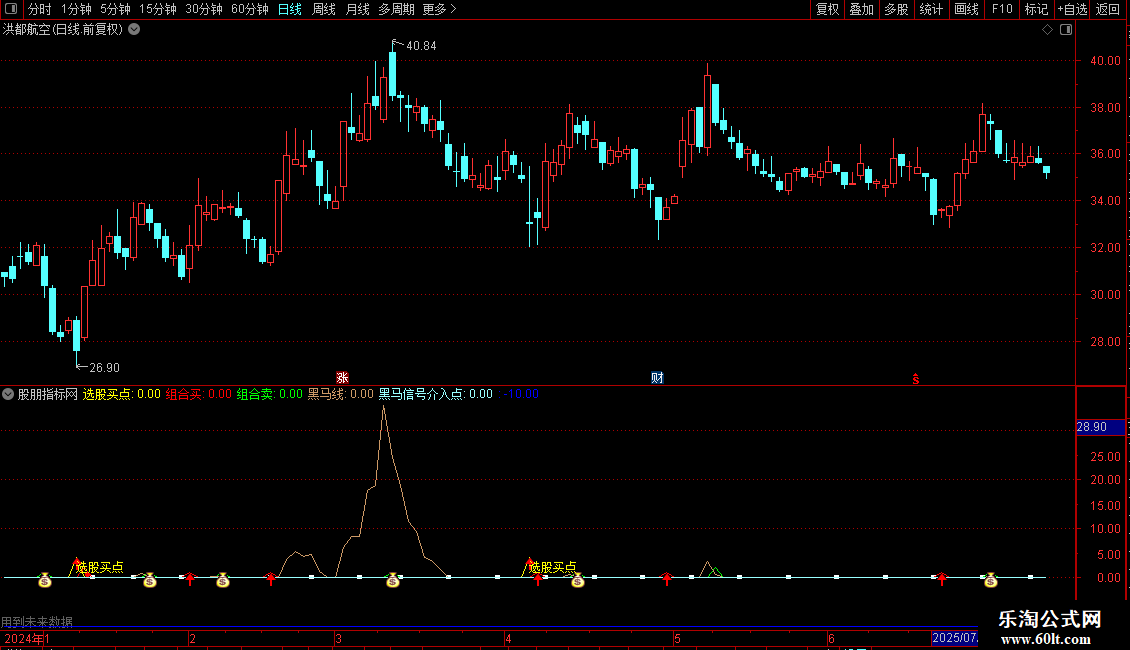Select the 30分钟 period
This screenshot has height=650, width=1130.
tap(204, 9)
